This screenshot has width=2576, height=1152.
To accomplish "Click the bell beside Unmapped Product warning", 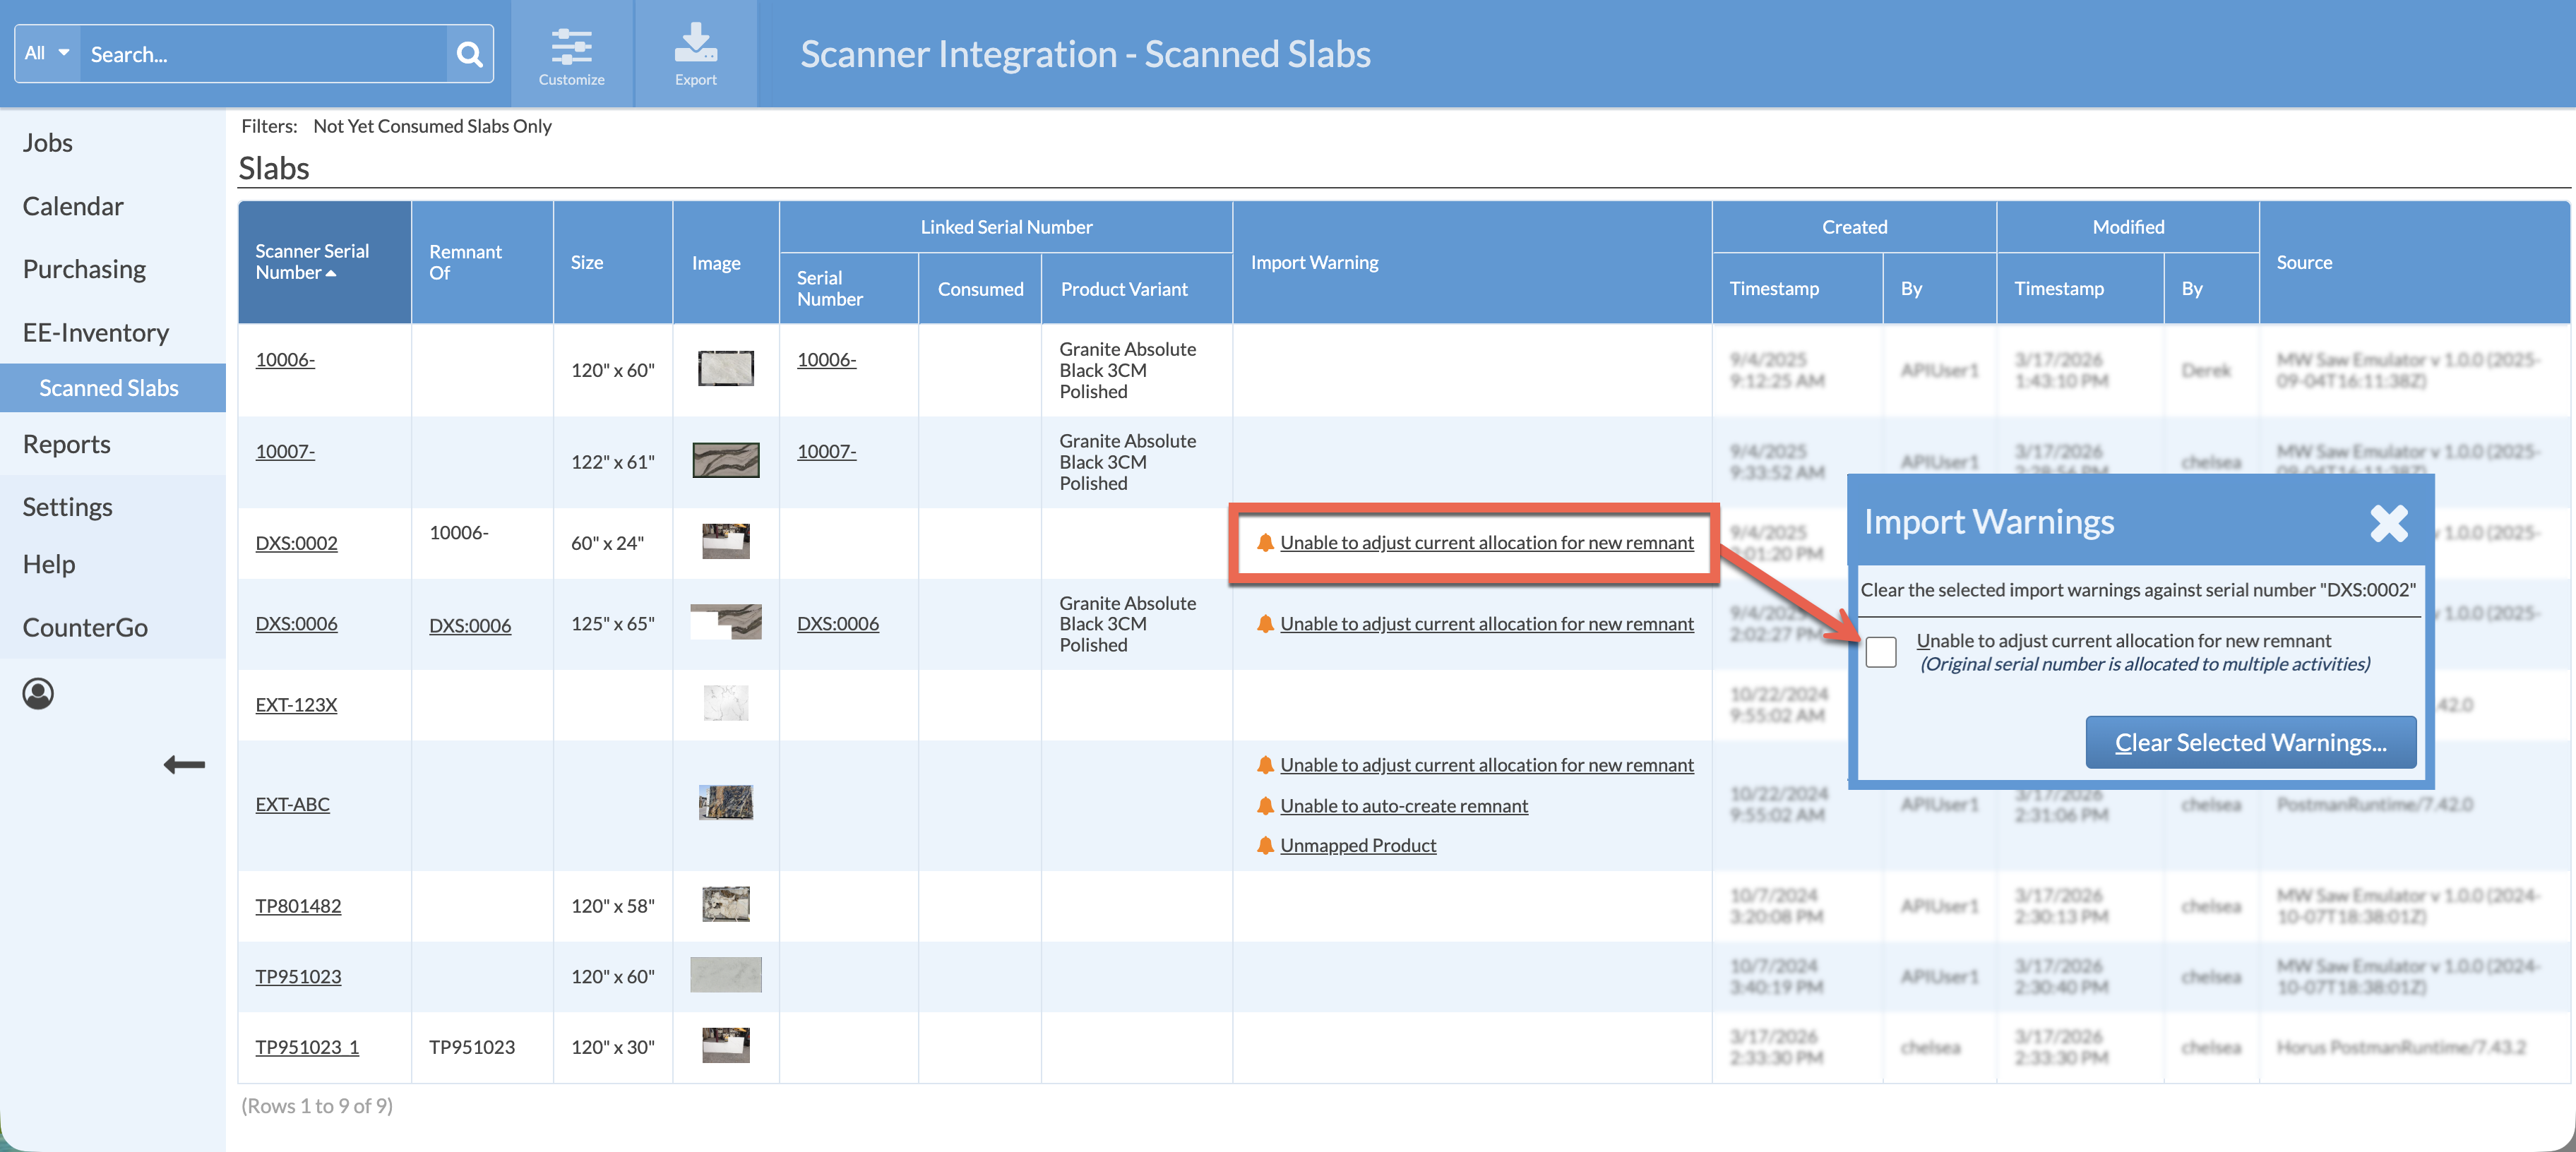I will click(x=1265, y=845).
